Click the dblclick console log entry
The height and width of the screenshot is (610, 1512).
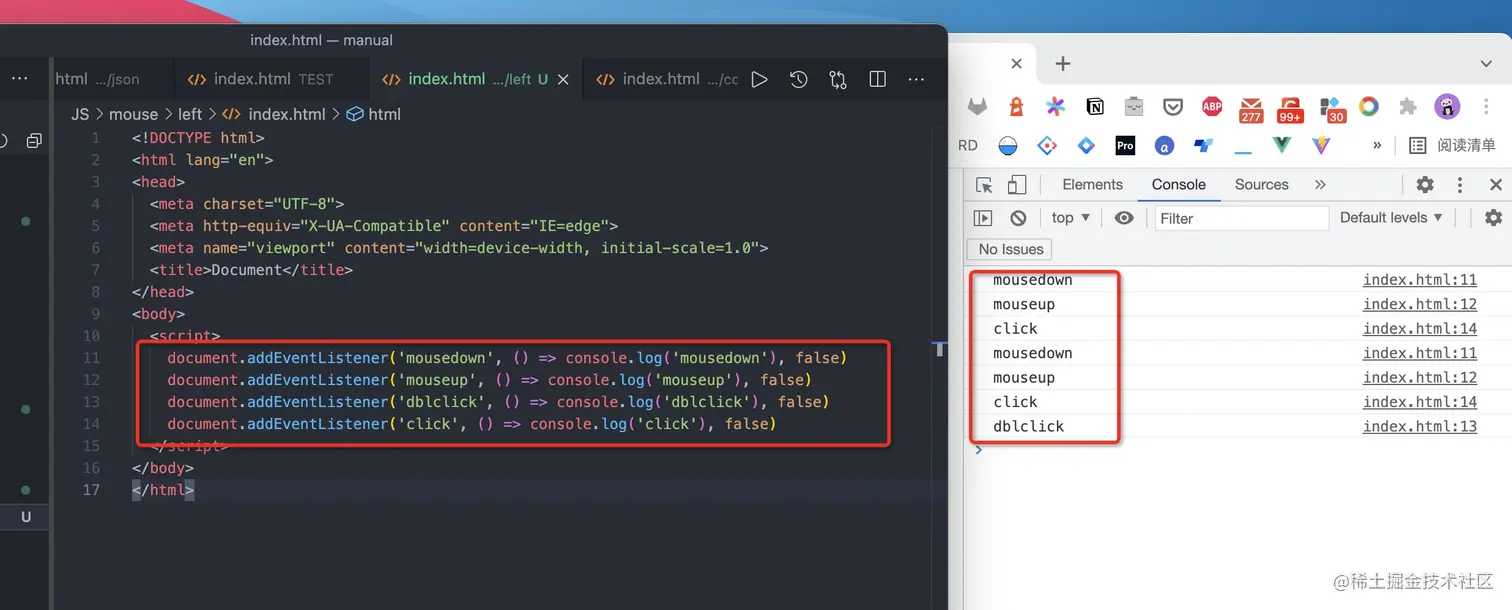(x=1028, y=427)
